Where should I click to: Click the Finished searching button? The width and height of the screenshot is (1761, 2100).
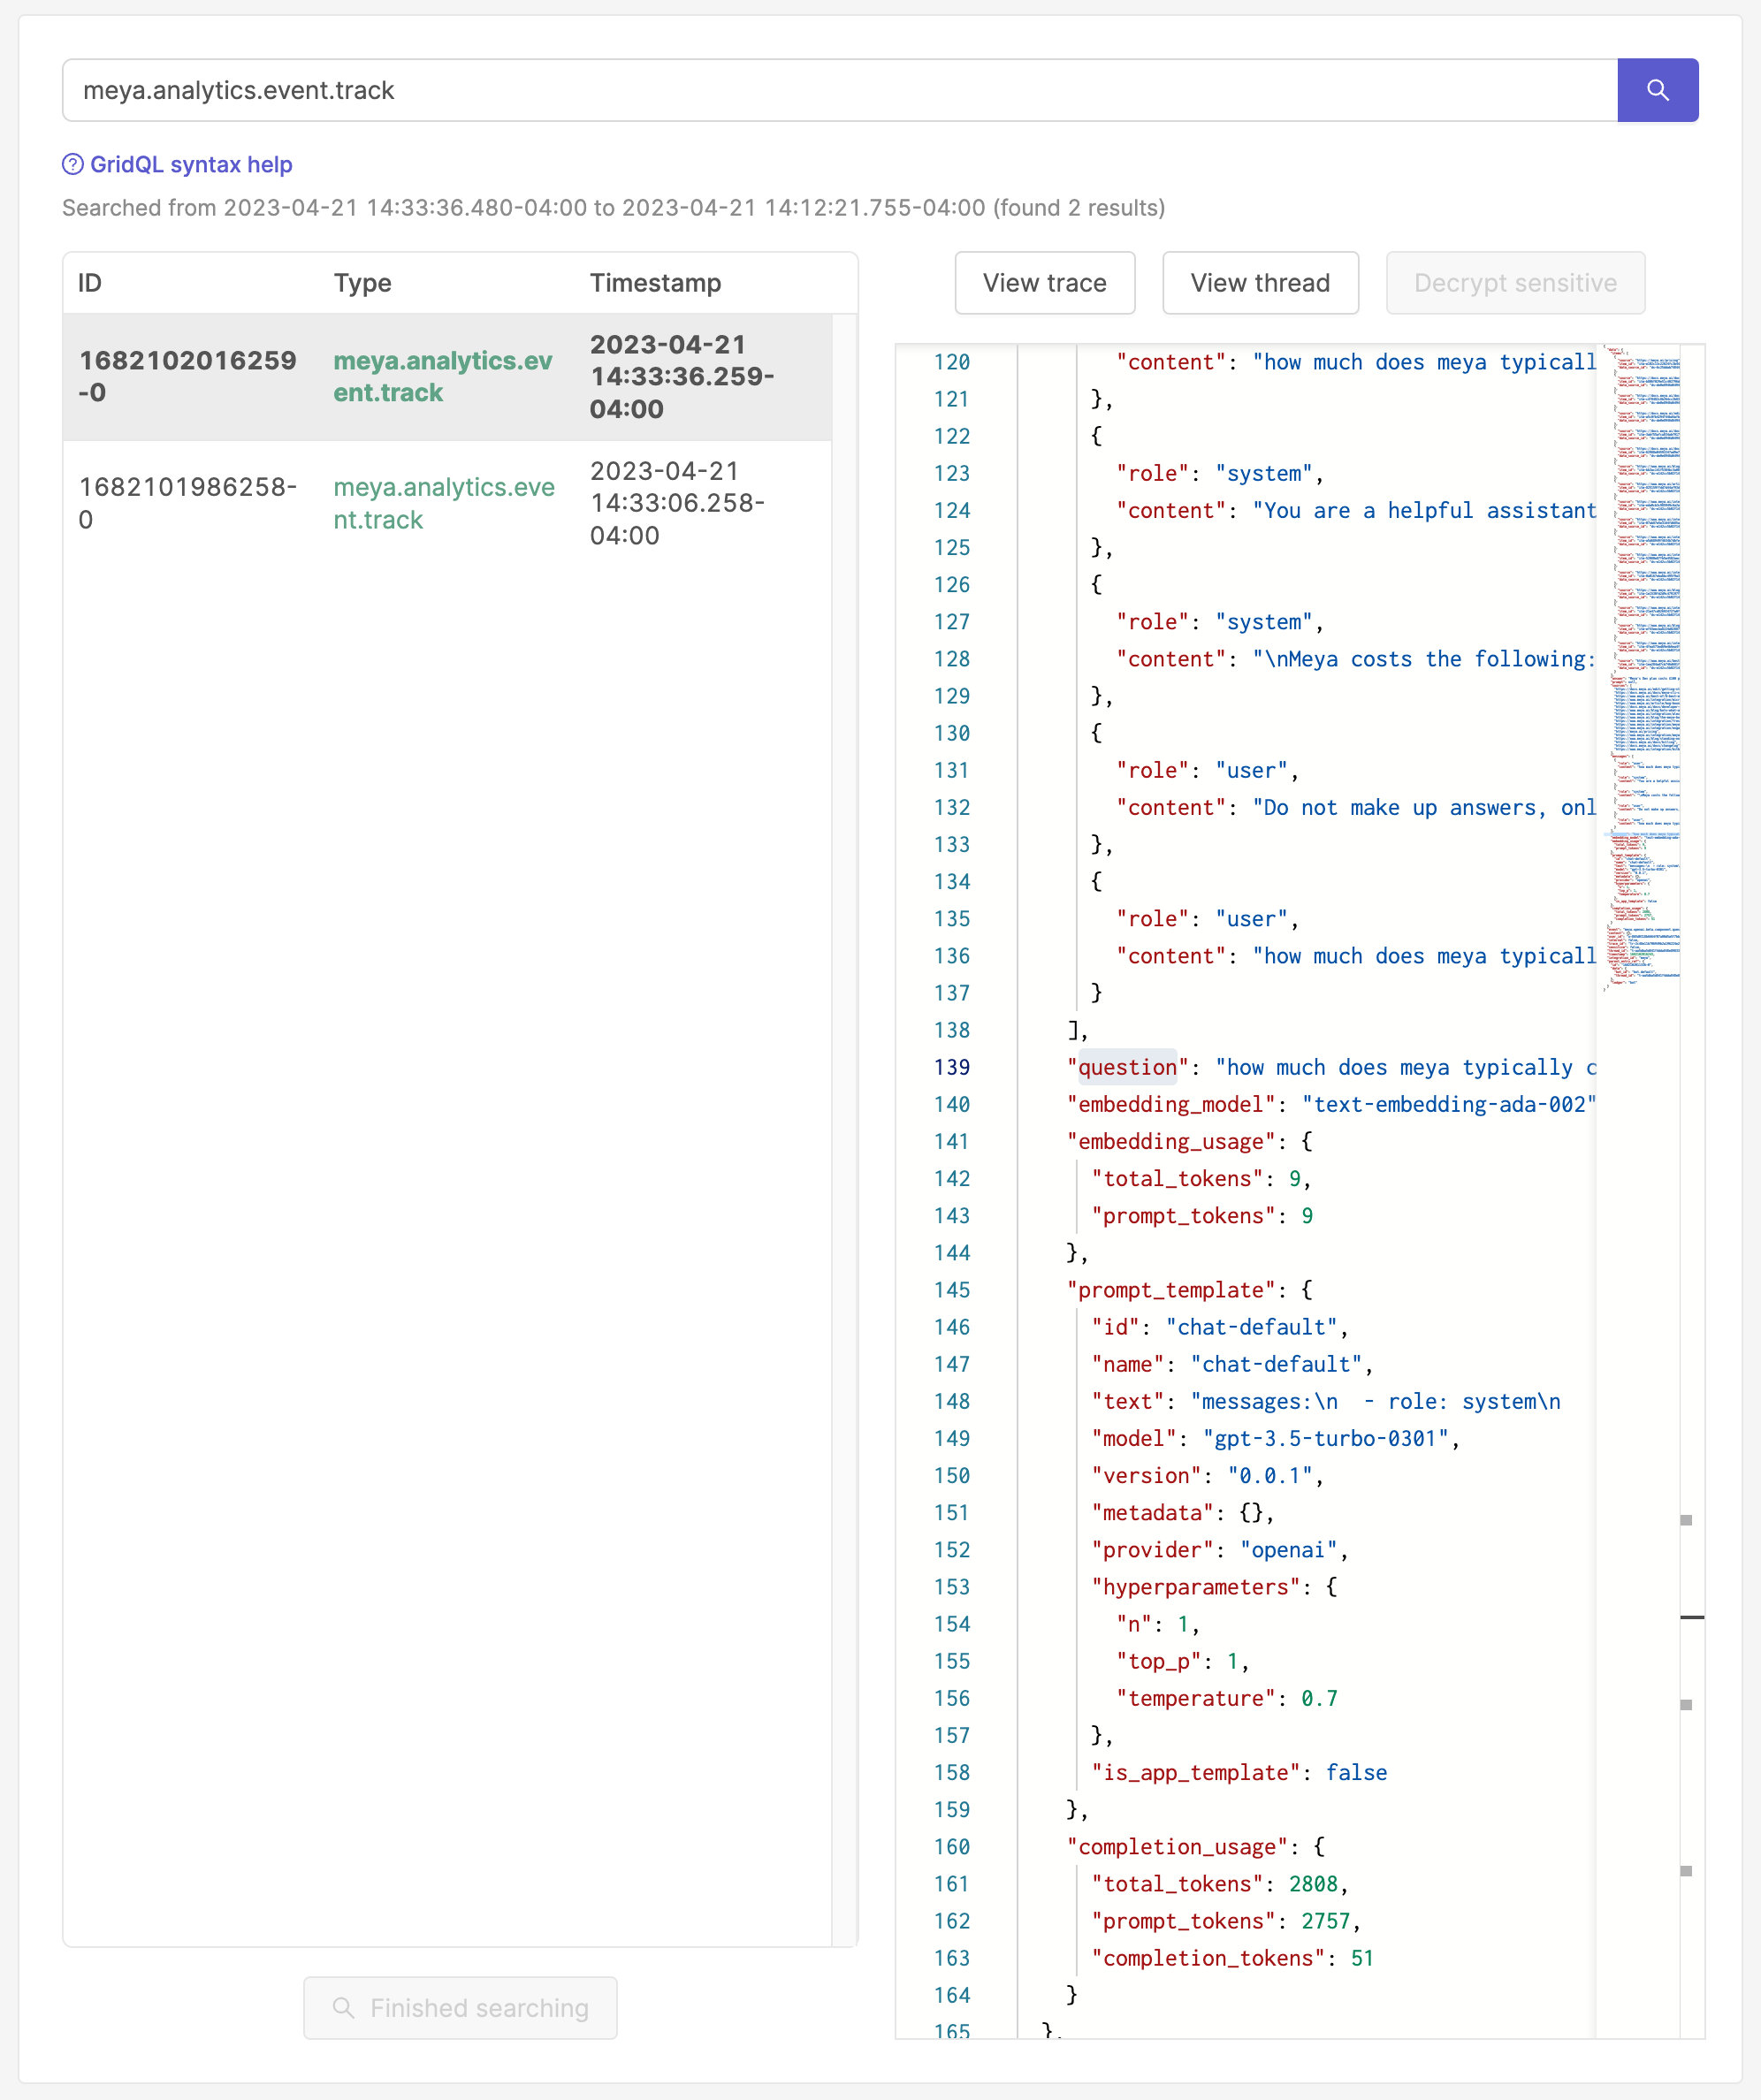click(460, 2007)
